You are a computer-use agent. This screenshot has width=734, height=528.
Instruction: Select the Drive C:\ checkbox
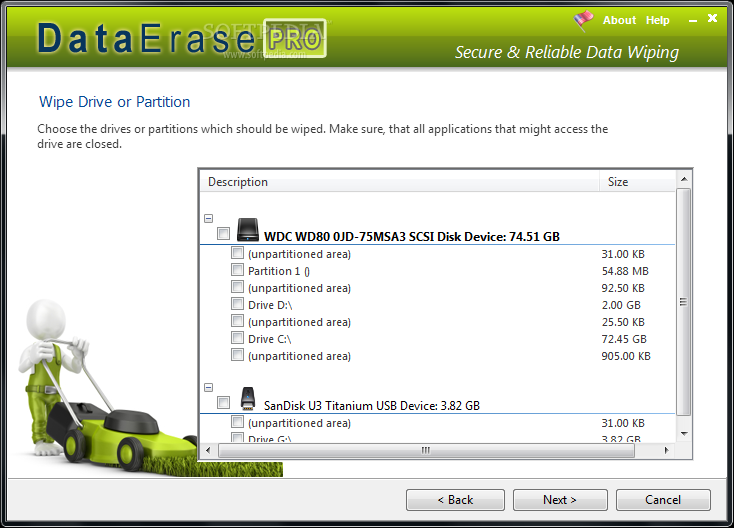(x=237, y=338)
